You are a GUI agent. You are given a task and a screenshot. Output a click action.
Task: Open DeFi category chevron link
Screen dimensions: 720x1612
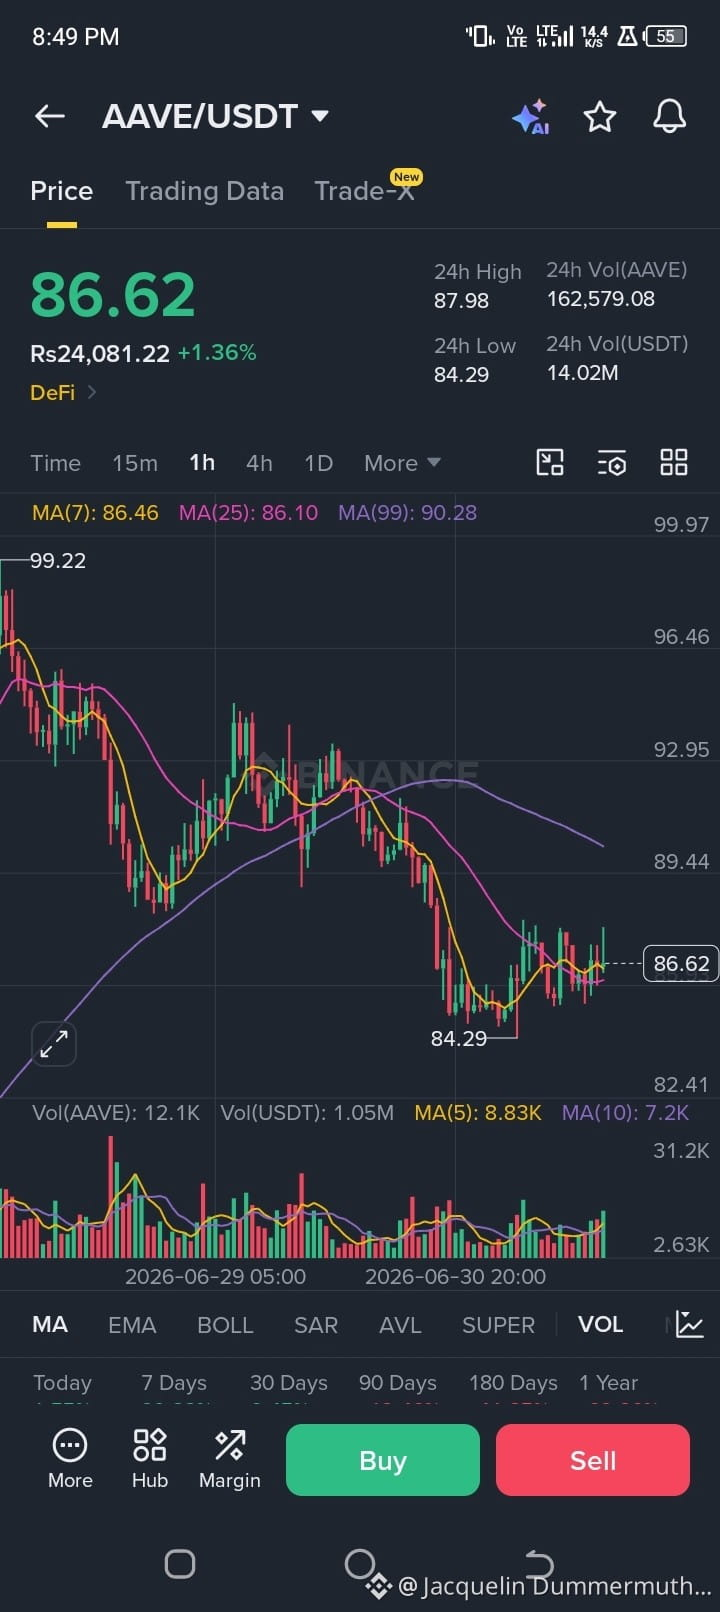[92, 392]
